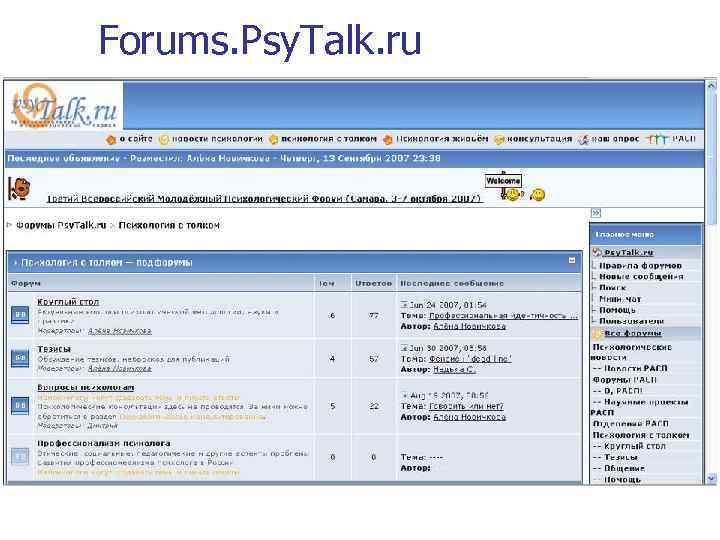Image resolution: width=720 pixels, height=540 pixels.
Task: Click the icon beside PsyTalk.ru in sidebar
Action: coord(597,252)
